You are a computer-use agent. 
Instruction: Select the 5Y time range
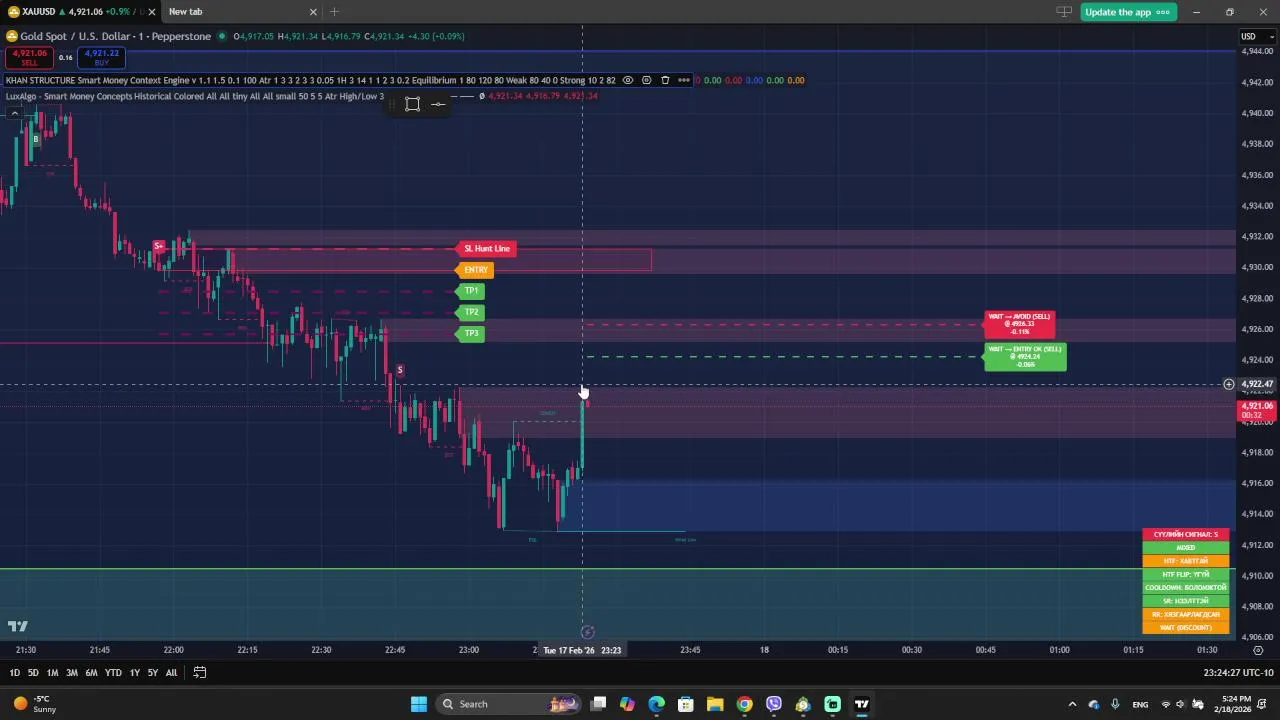click(153, 673)
